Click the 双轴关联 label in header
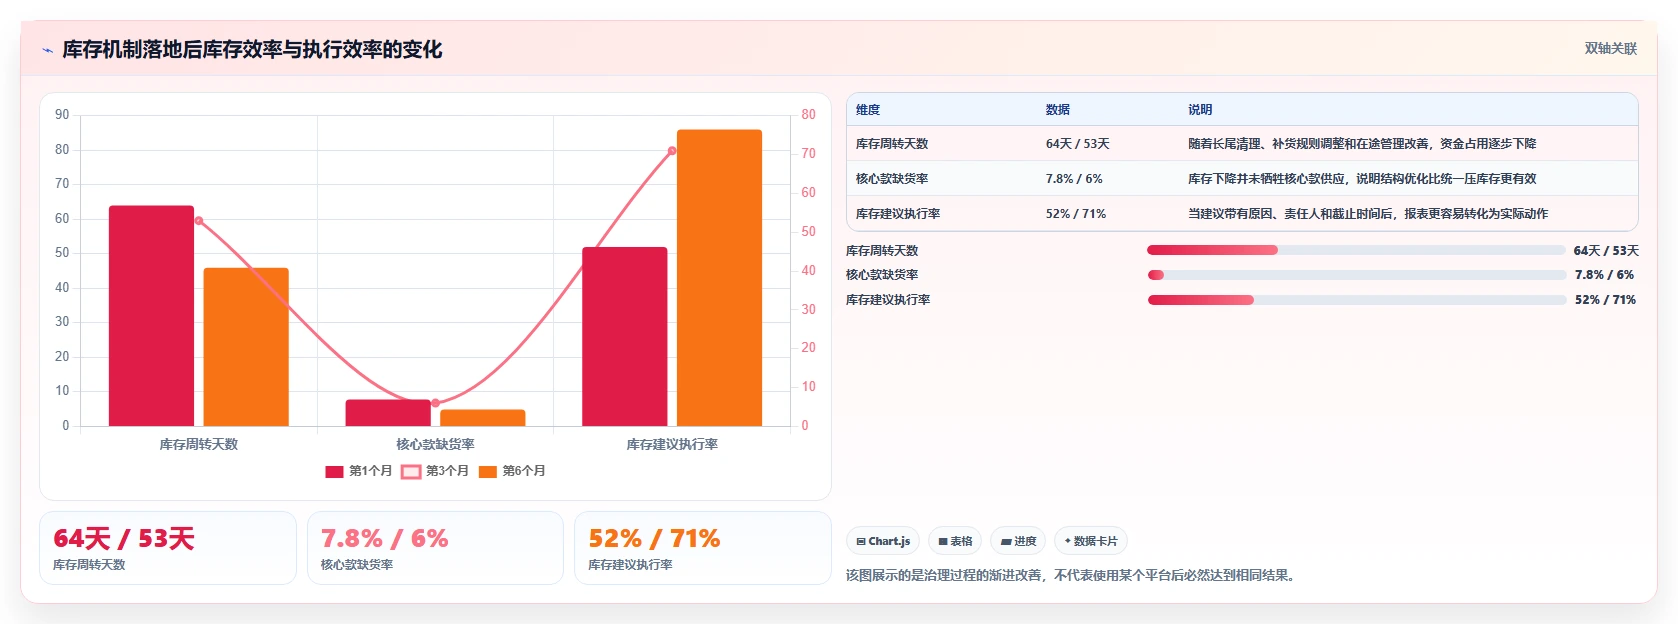The height and width of the screenshot is (624, 1678). point(1610,48)
